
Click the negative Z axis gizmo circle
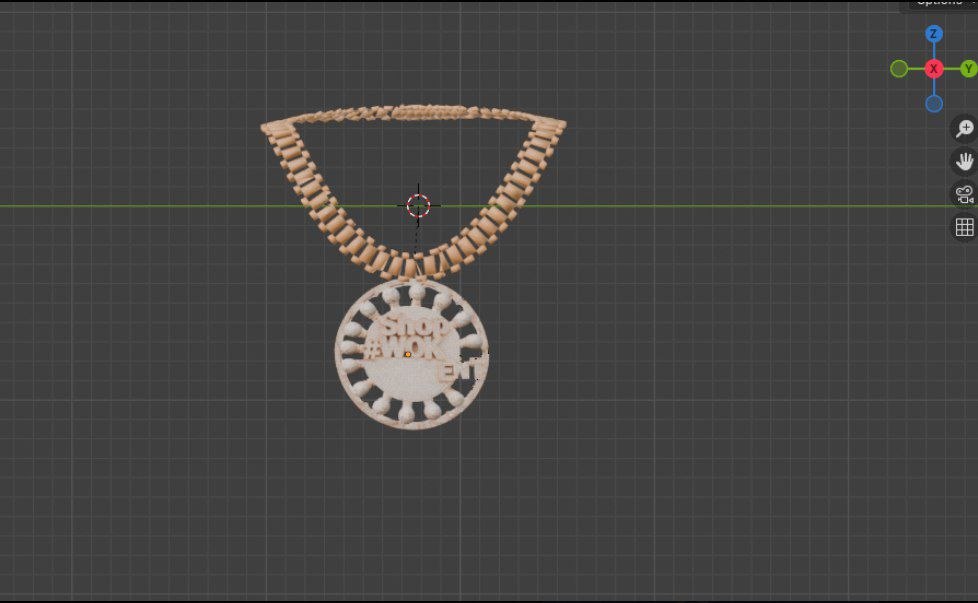pyautogui.click(x=934, y=104)
